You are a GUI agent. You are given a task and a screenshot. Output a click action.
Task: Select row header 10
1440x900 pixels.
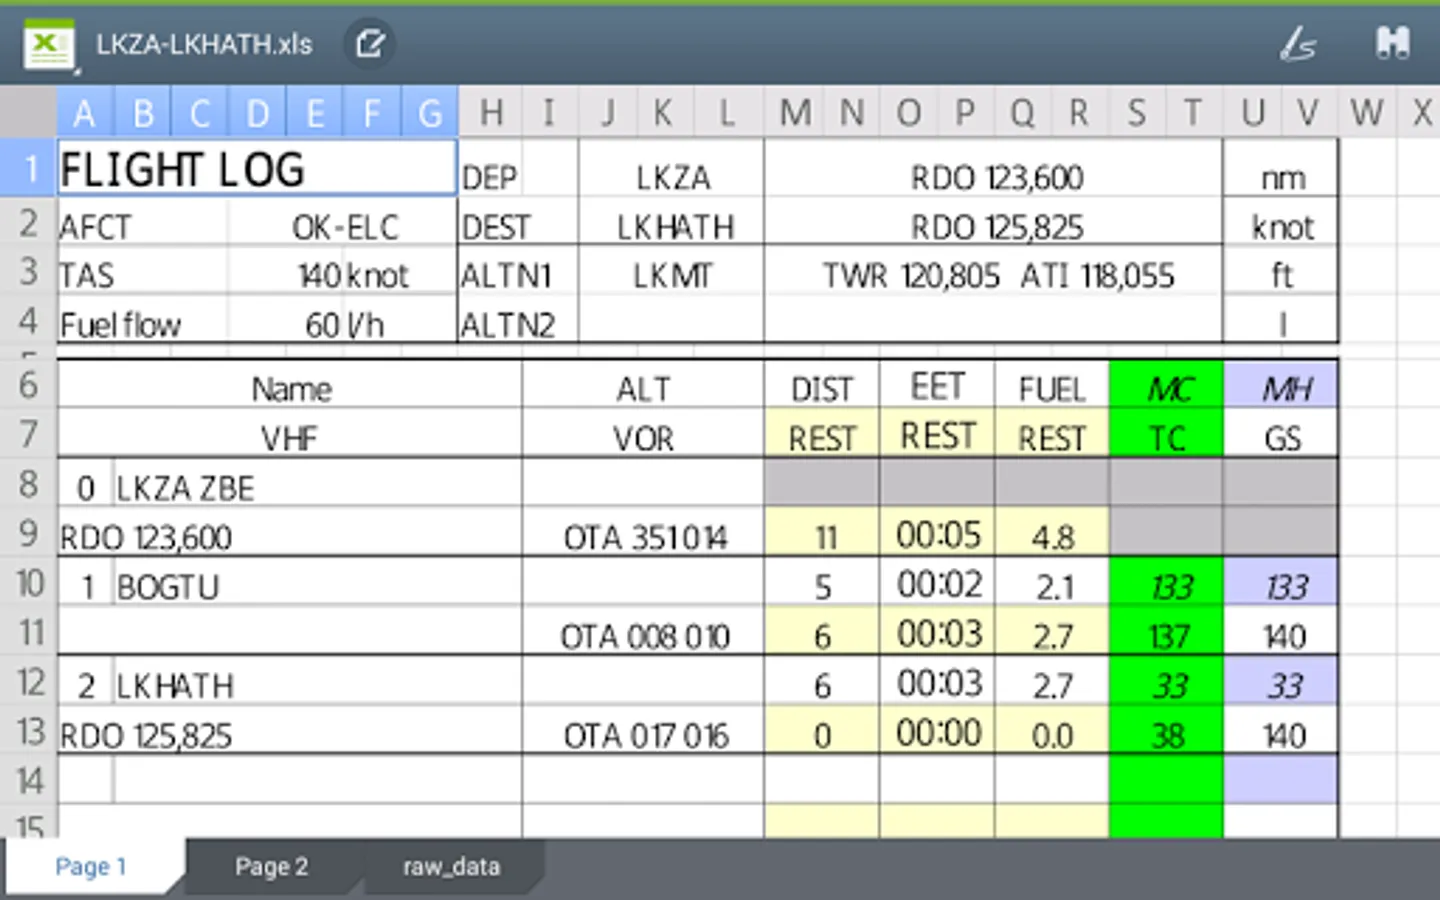click(28, 582)
